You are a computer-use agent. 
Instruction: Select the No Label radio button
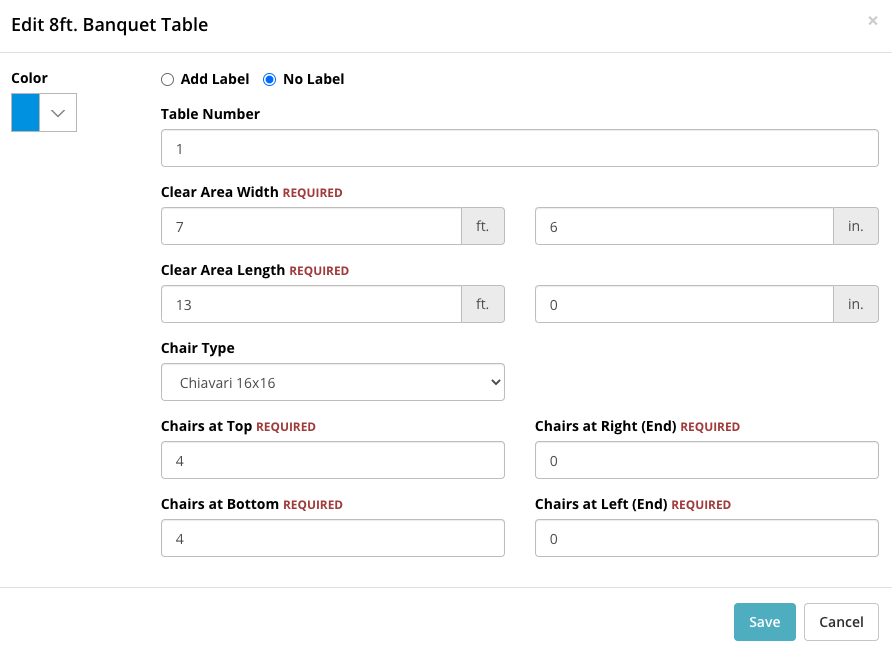(x=270, y=80)
